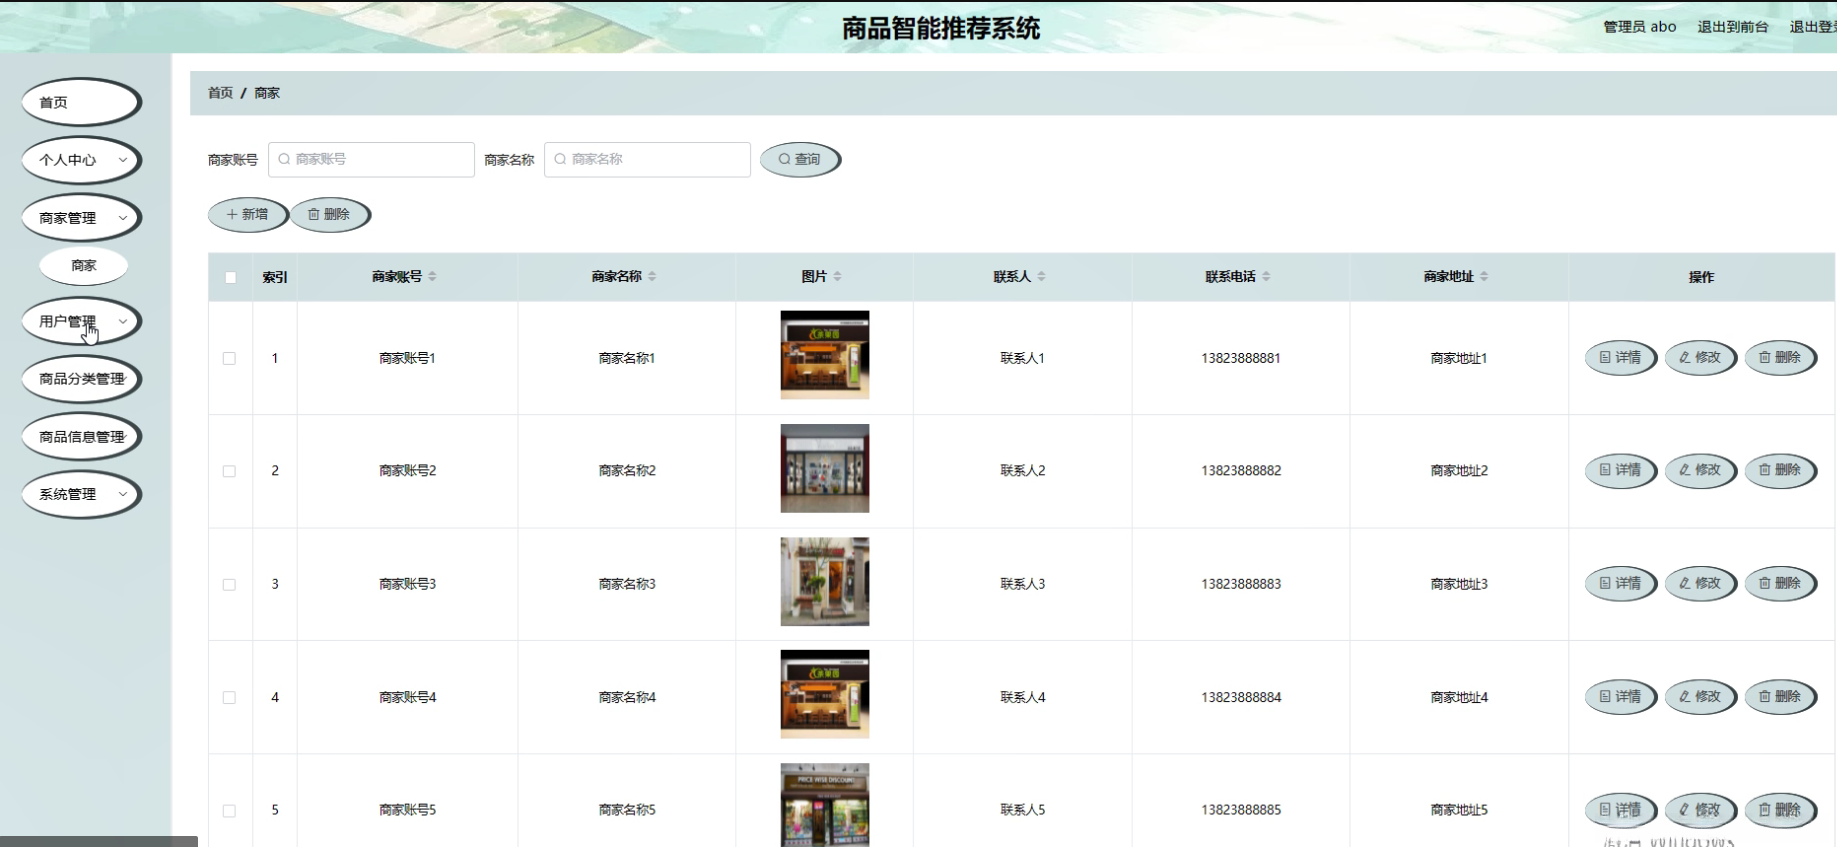Go to 首页 in the sidebar
The width and height of the screenshot is (1837, 847).
click(81, 102)
